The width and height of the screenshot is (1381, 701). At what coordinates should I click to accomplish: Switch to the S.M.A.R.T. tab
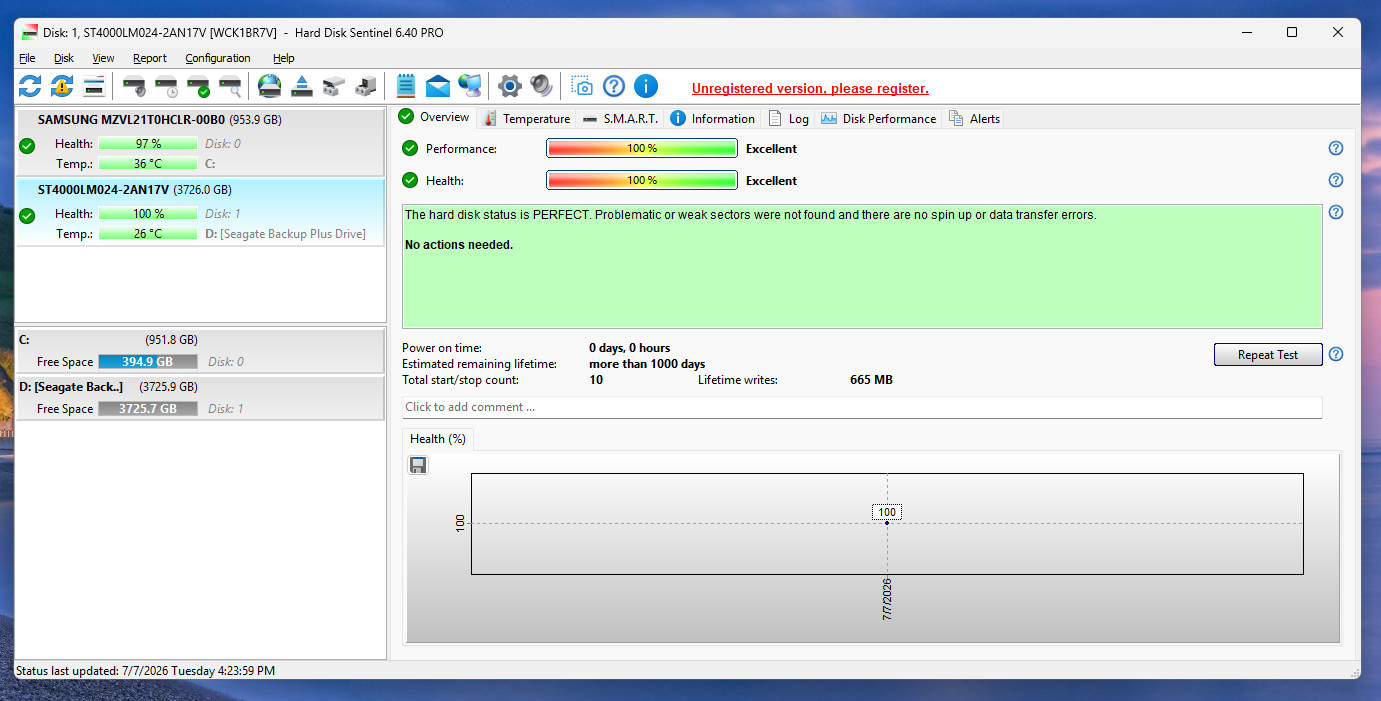[x=621, y=118]
